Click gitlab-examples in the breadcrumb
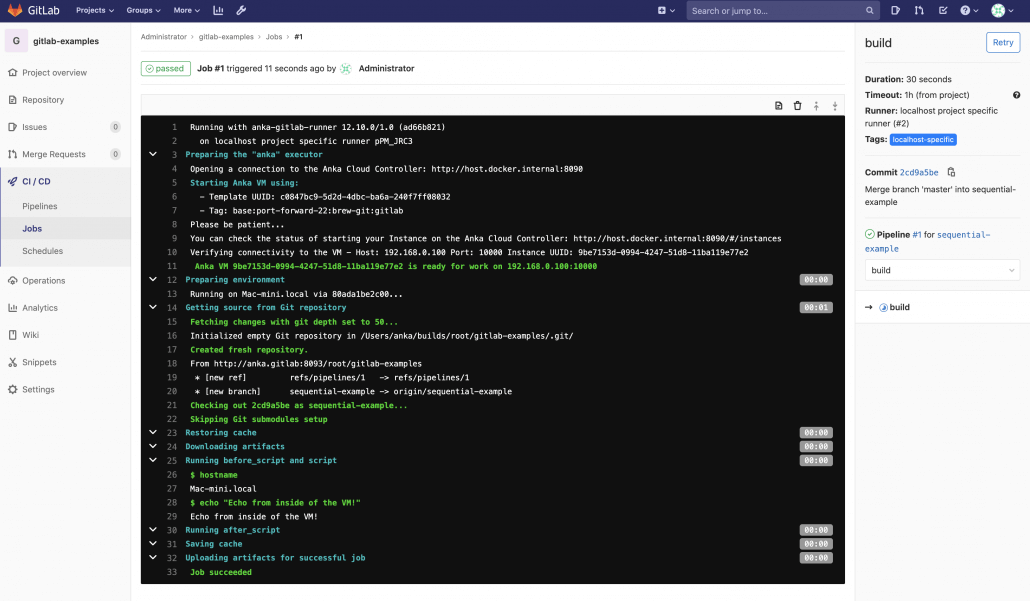This screenshot has height=601, width=1030. click(x=226, y=37)
